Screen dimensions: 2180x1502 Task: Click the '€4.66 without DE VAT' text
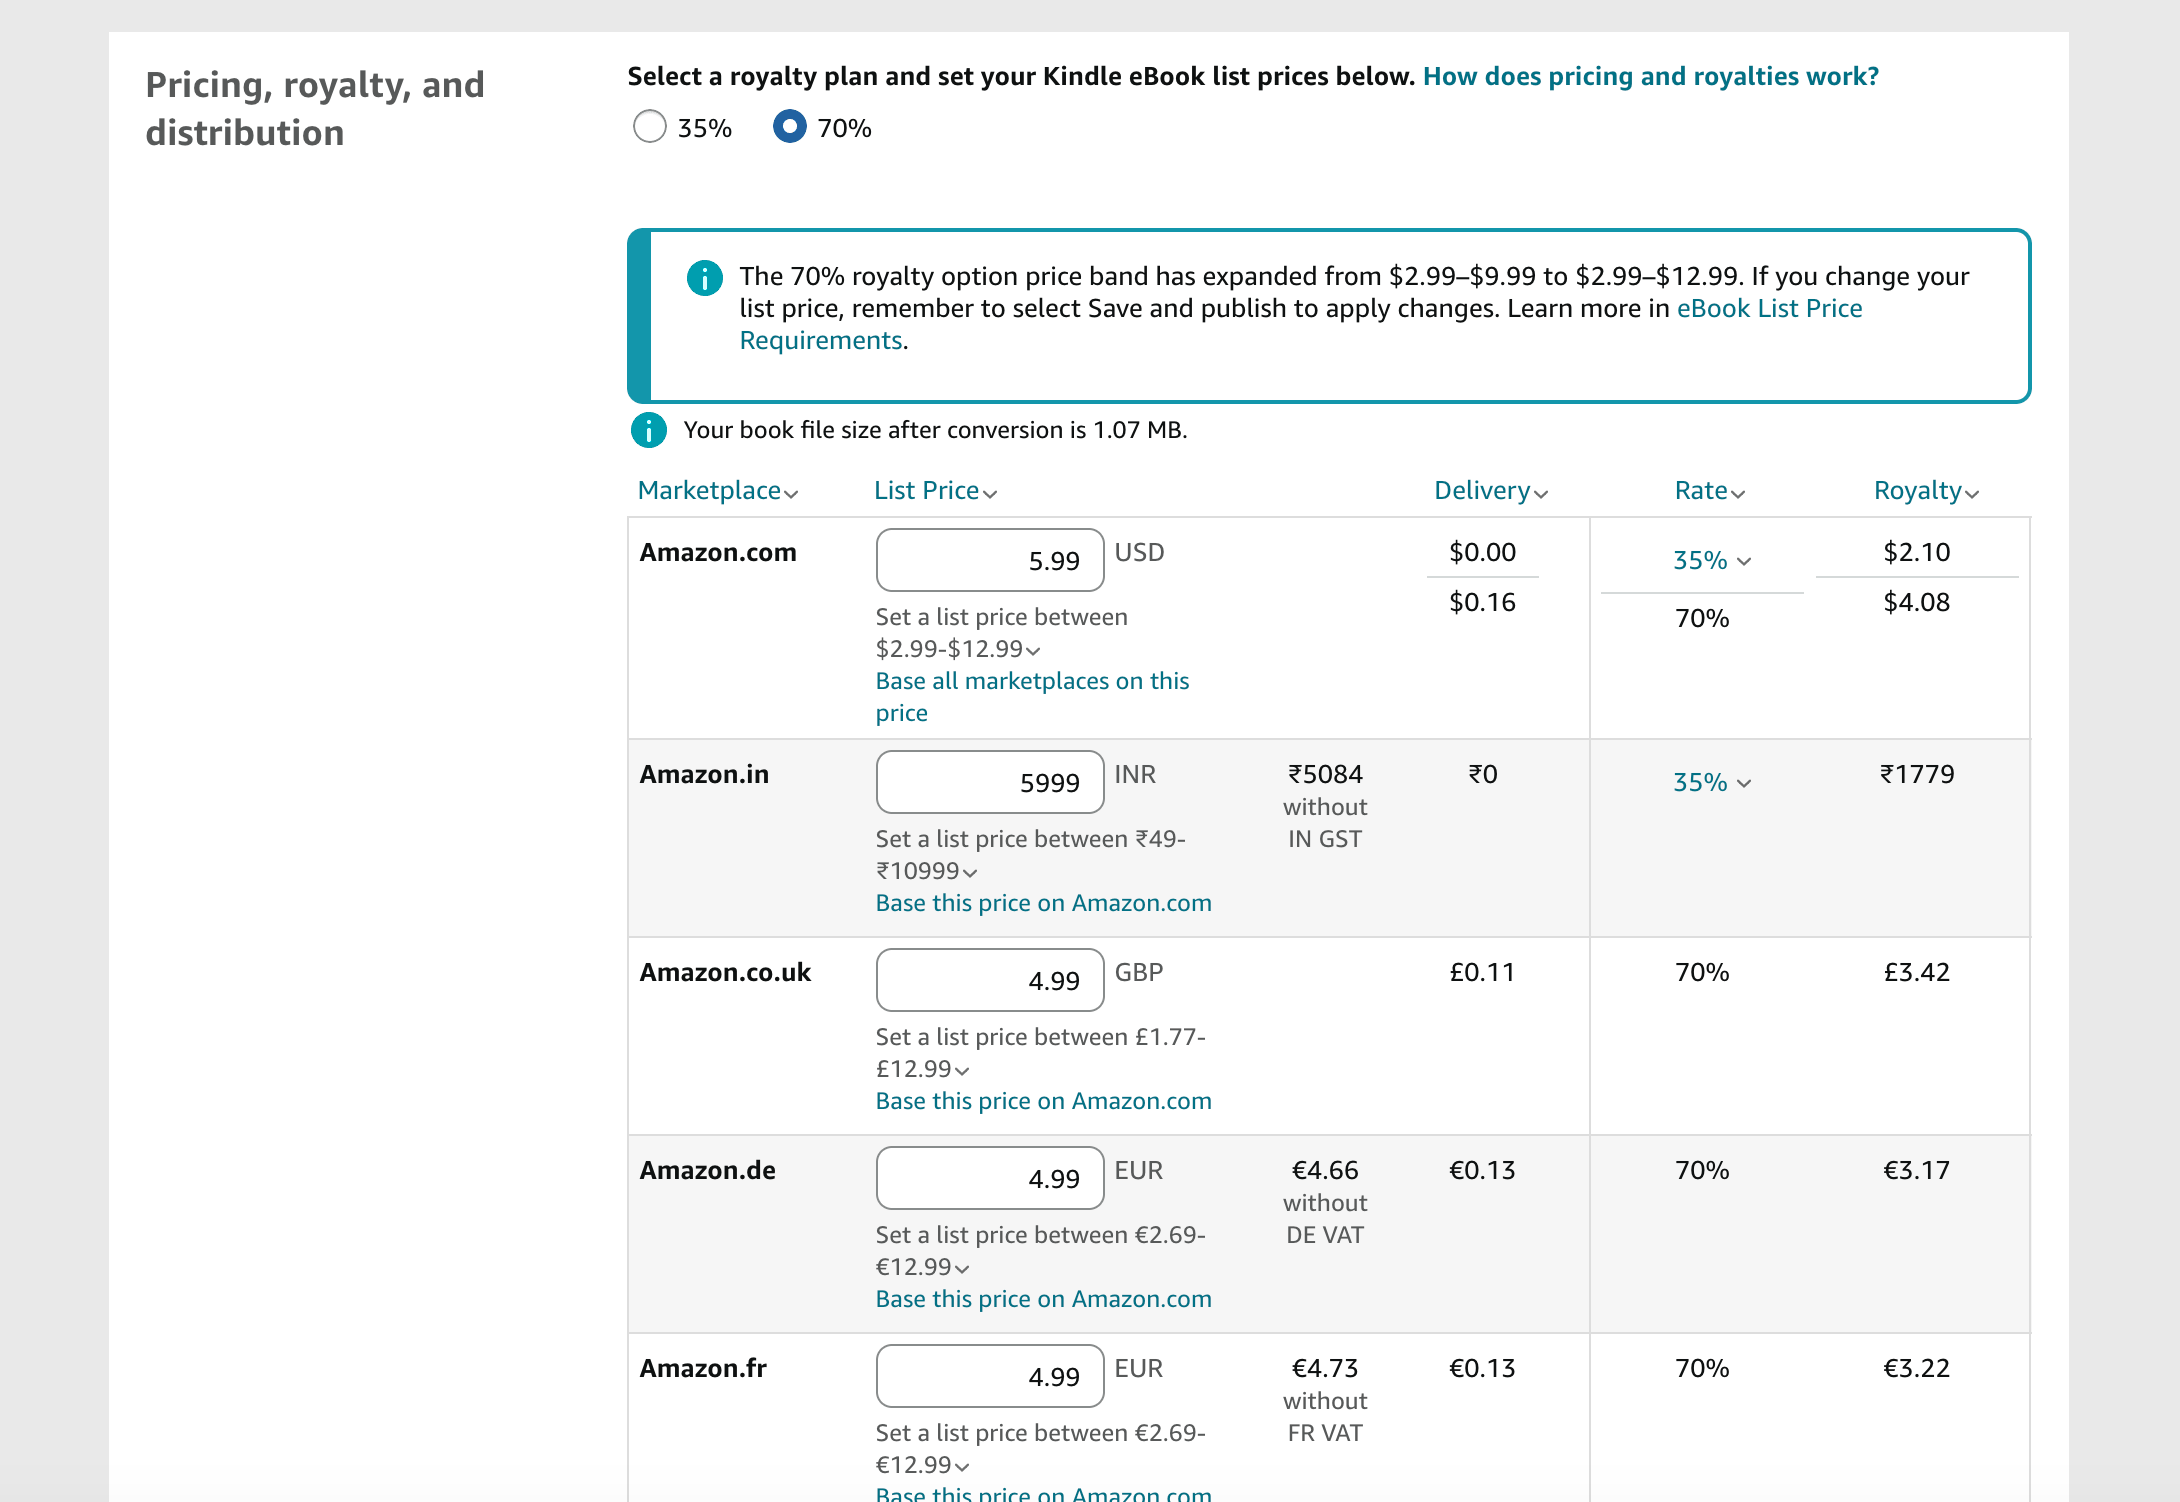(x=1325, y=1202)
